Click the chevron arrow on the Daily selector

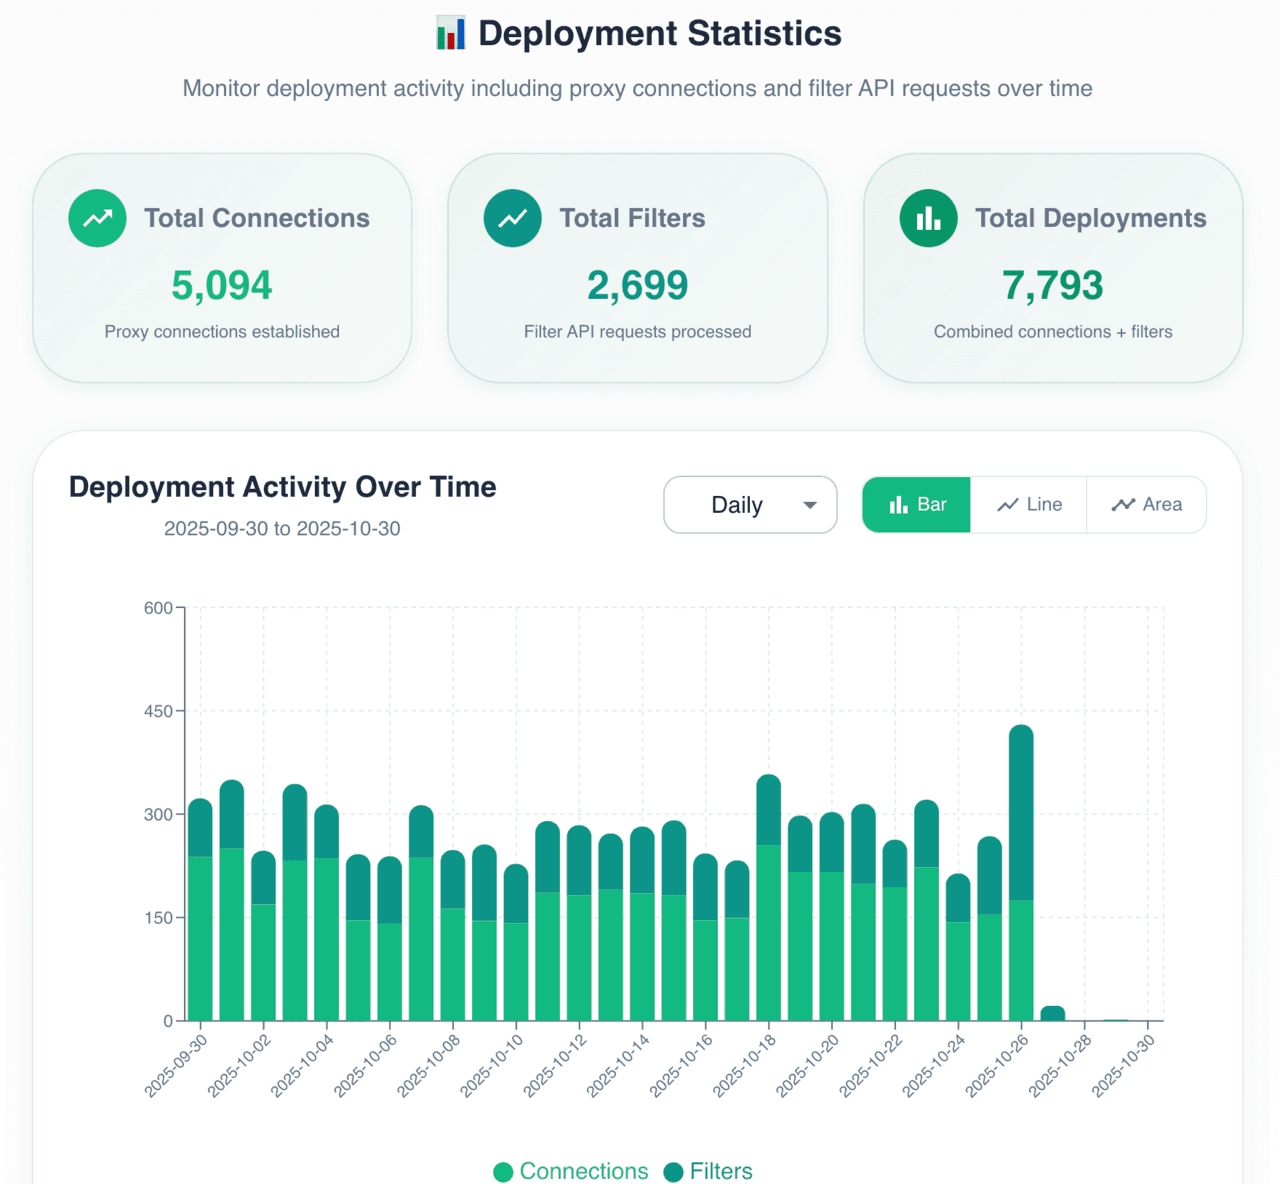pyautogui.click(x=810, y=505)
